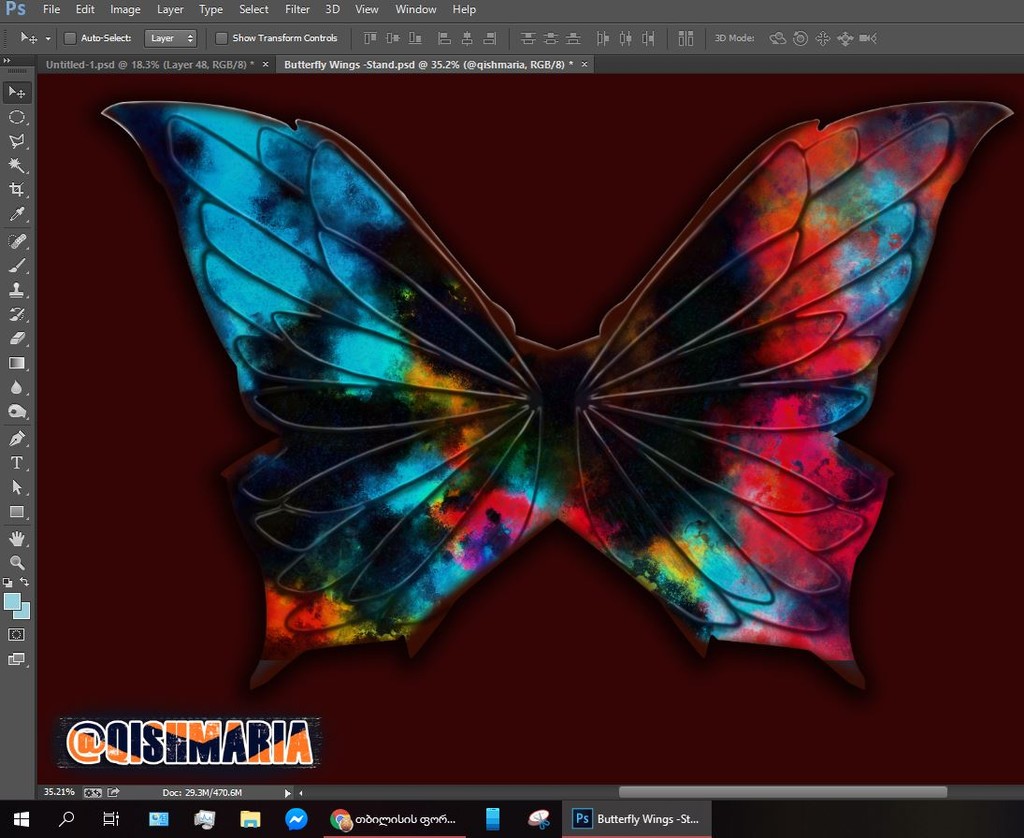Select the Crop tool
Viewport: 1024px width, 838px height.
click(17, 190)
